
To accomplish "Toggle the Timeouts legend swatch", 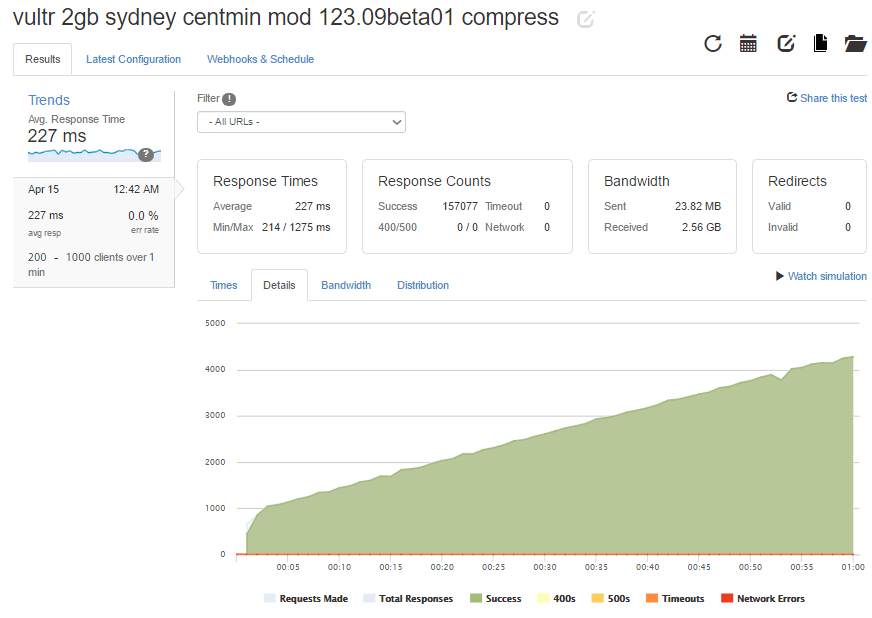I will pos(652,599).
